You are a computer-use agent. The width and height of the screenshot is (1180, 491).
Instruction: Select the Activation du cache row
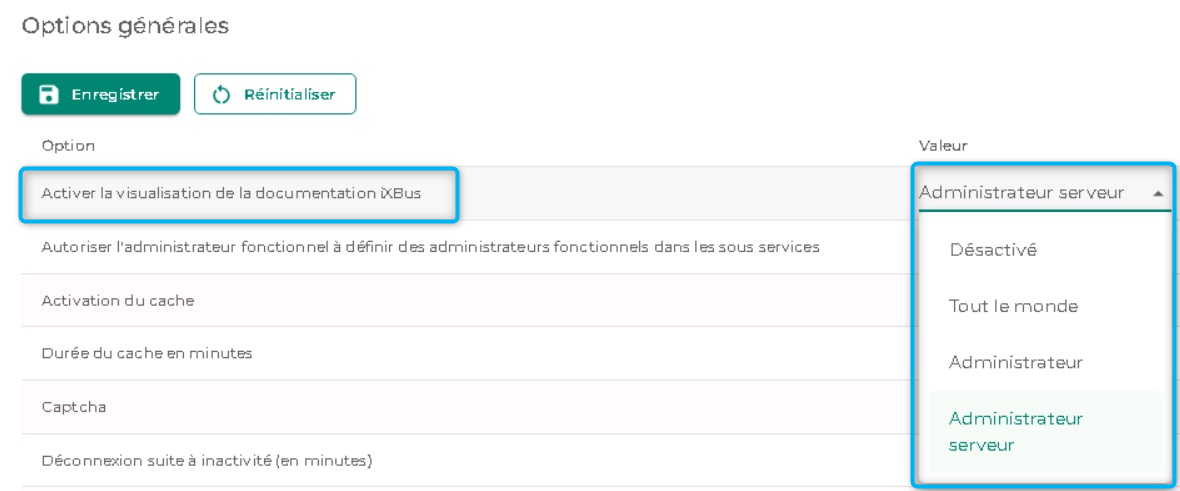[118, 301]
